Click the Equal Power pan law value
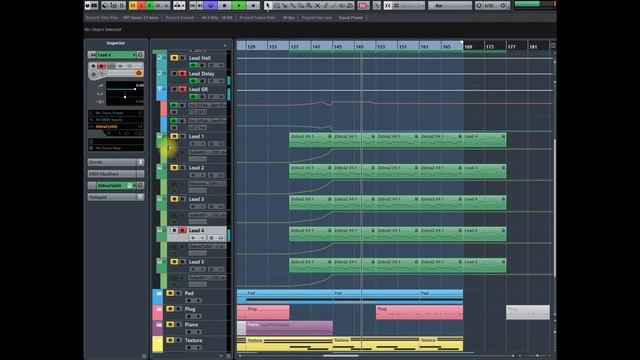This screenshot has width=640, height=360. click(x=351, y=18)
